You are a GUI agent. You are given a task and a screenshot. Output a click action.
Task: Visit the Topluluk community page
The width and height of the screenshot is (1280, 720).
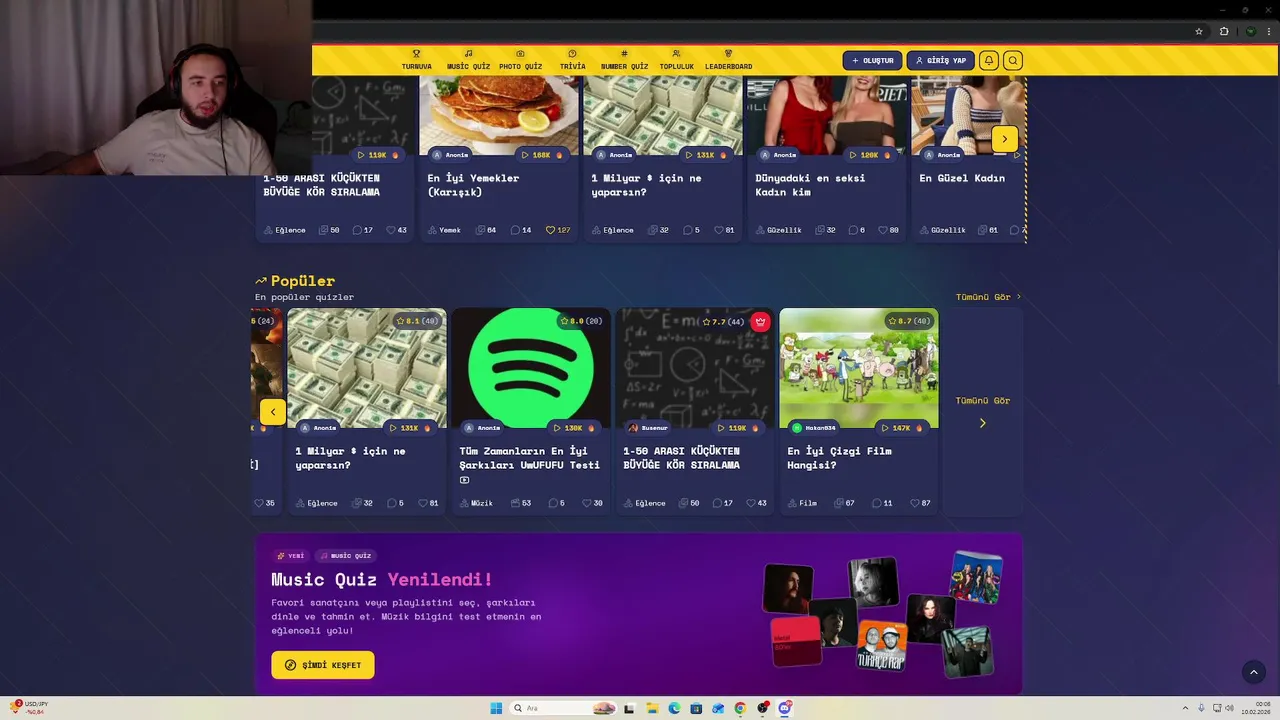pos(676,60)
